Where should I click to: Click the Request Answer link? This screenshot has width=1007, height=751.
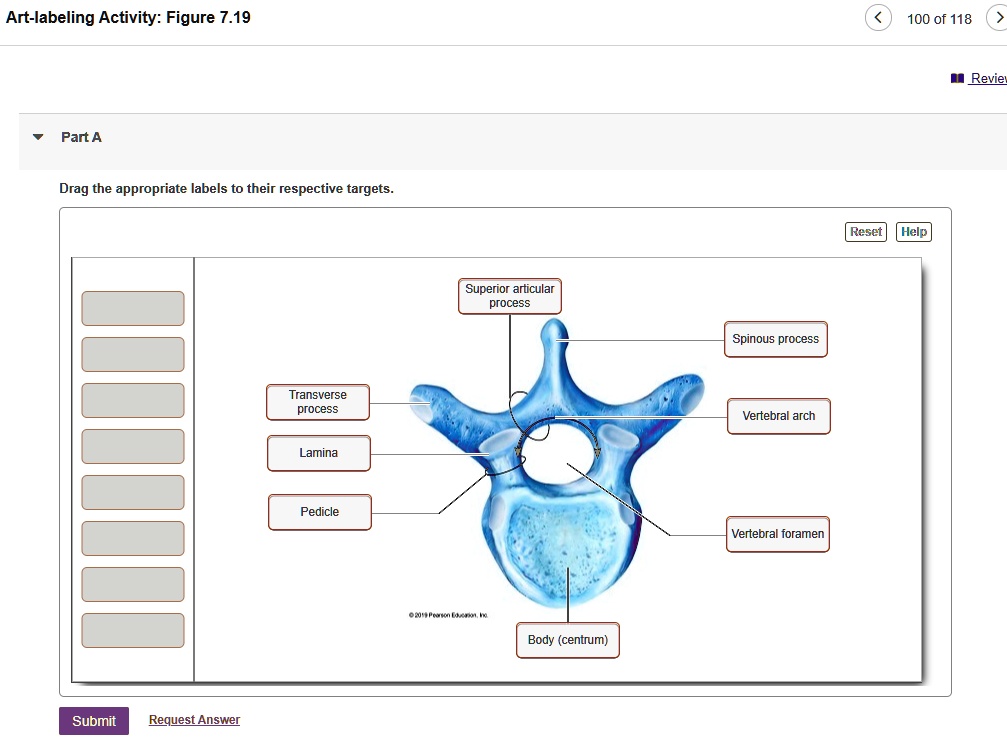(194, 720)
